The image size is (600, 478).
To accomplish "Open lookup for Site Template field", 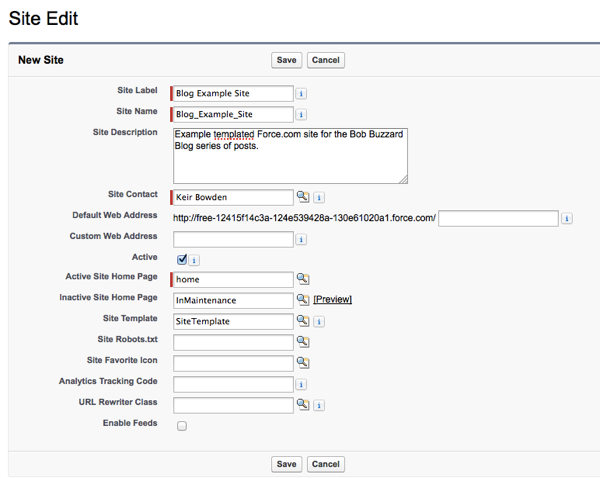I will (303, 322).
